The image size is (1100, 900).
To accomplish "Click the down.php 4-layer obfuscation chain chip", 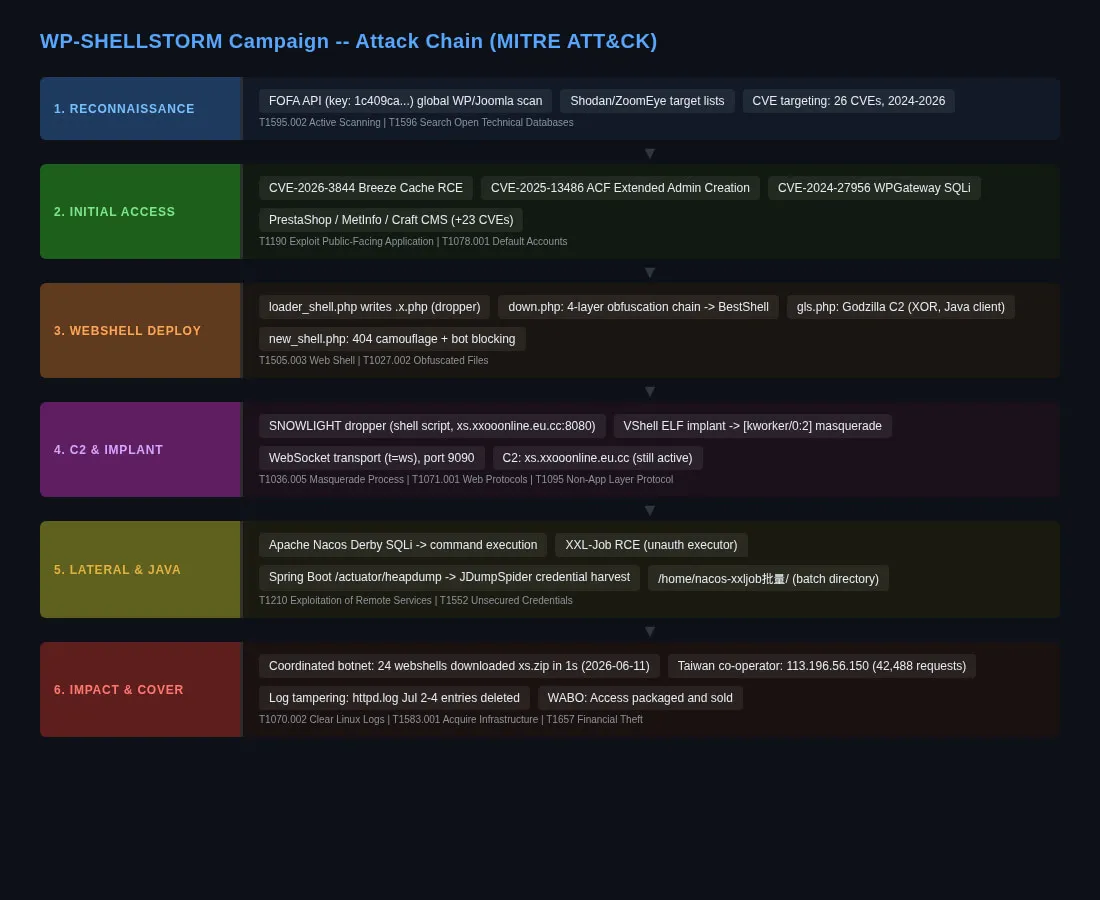I will pyautogui.click(x=638, y=307).
